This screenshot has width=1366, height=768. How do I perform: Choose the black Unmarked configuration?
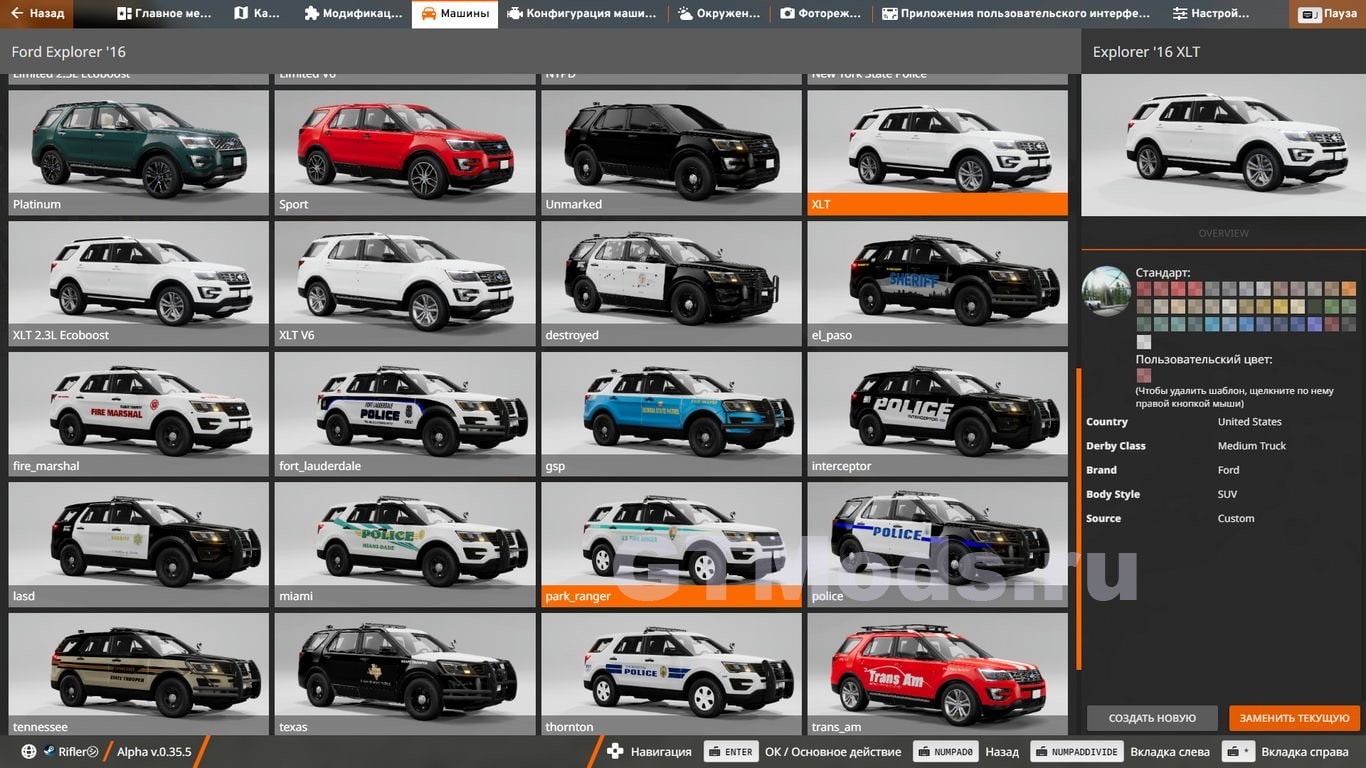(671, 153)
